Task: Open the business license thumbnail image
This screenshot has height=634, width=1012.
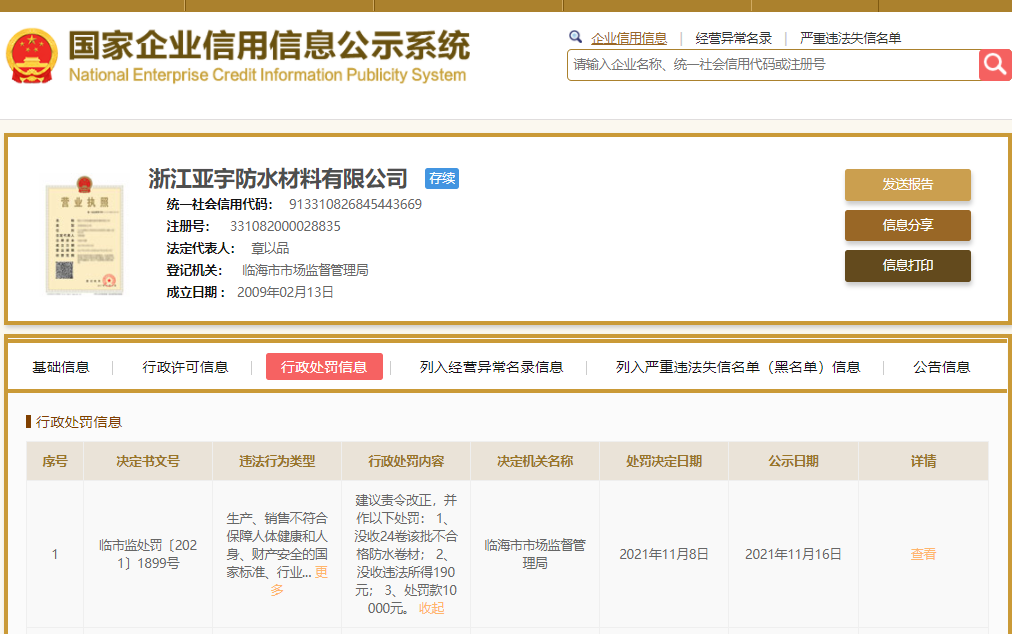Action: [84, 235]
